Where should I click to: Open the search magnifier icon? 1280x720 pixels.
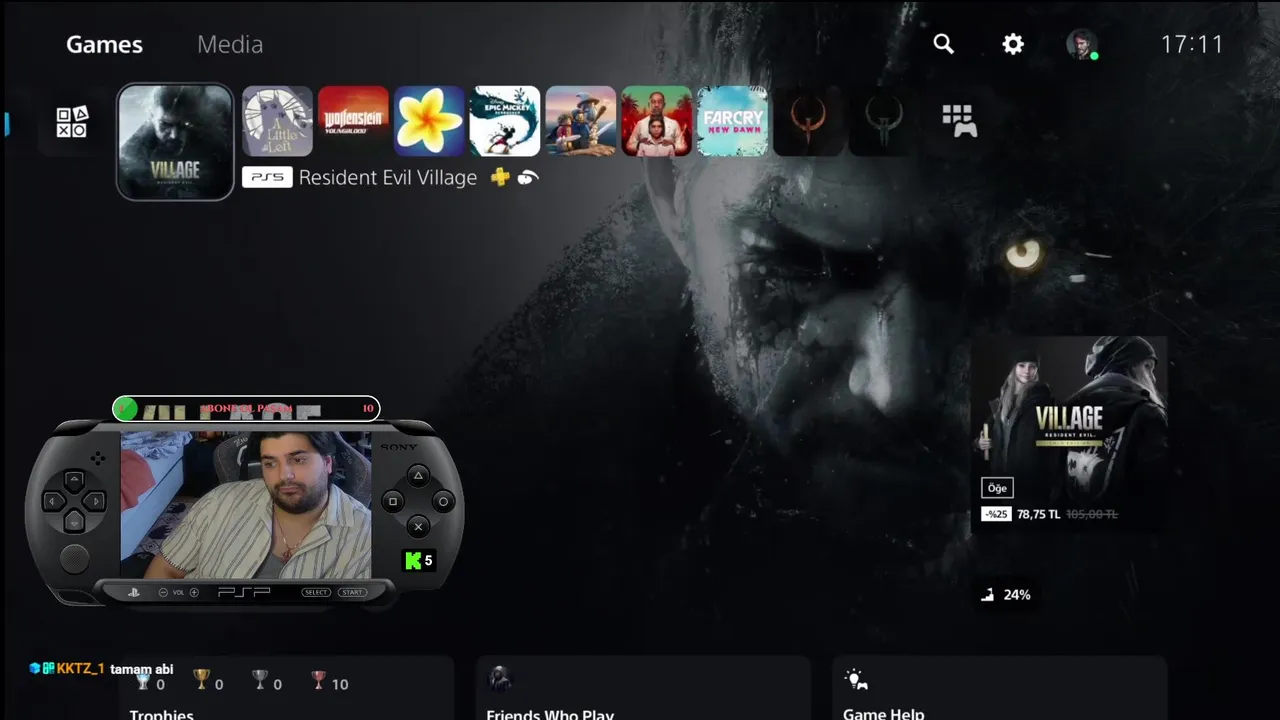943,44
